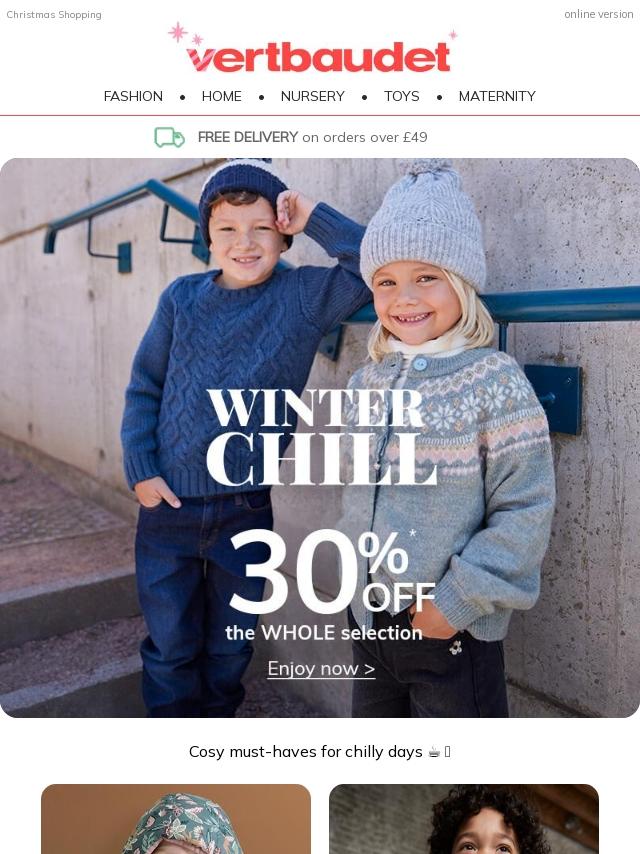Screen dimensions: 640x854
Task: Go to the NURSERY section
Action: [313, 96]
